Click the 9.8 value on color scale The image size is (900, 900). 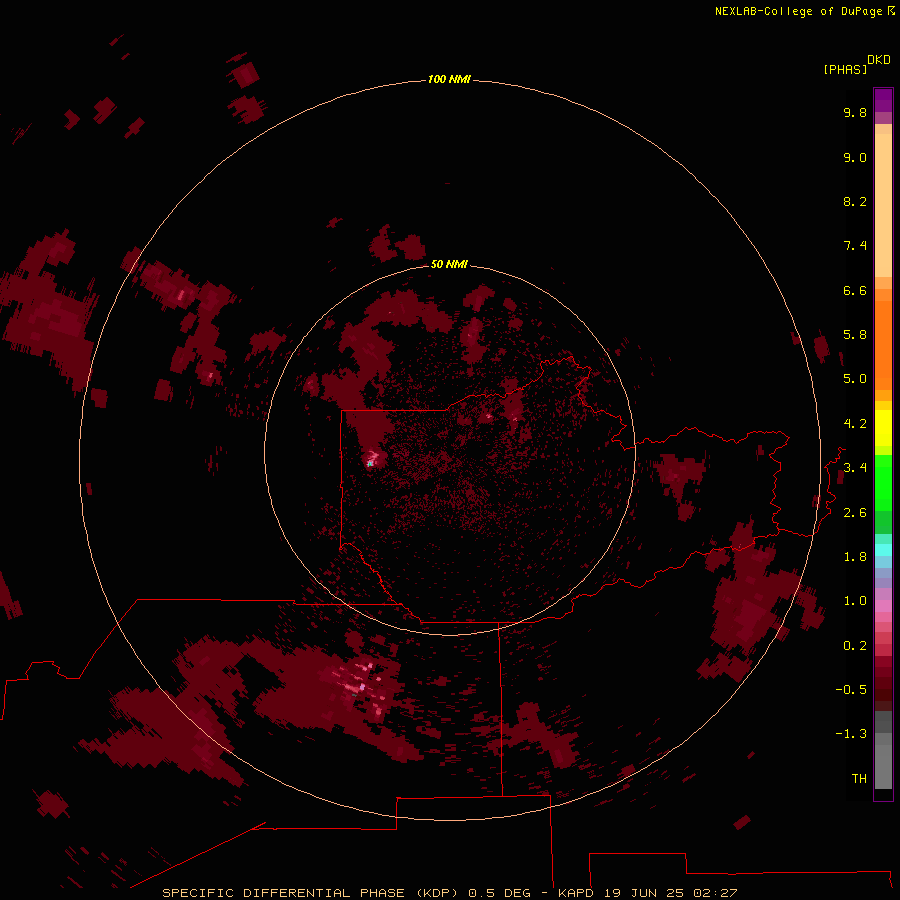[x=855, y=112]
